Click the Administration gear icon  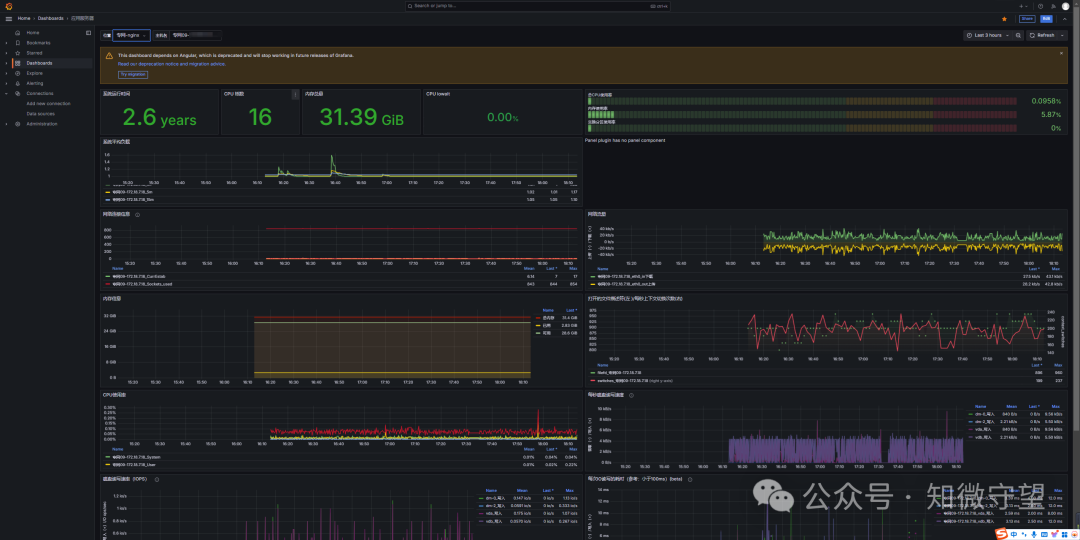point(17,124)
